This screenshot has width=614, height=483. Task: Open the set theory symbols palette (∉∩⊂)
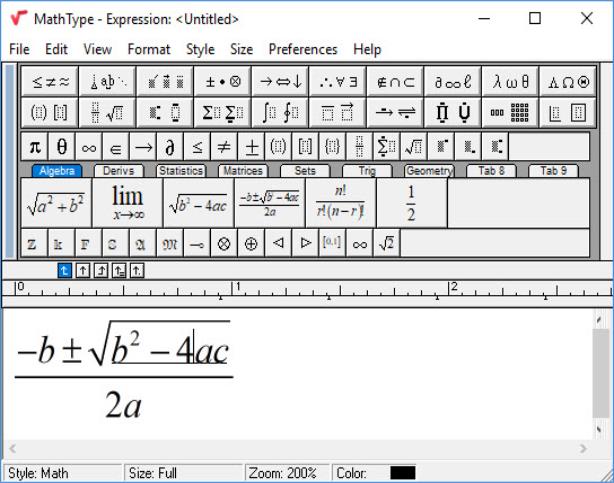[395, 81]
